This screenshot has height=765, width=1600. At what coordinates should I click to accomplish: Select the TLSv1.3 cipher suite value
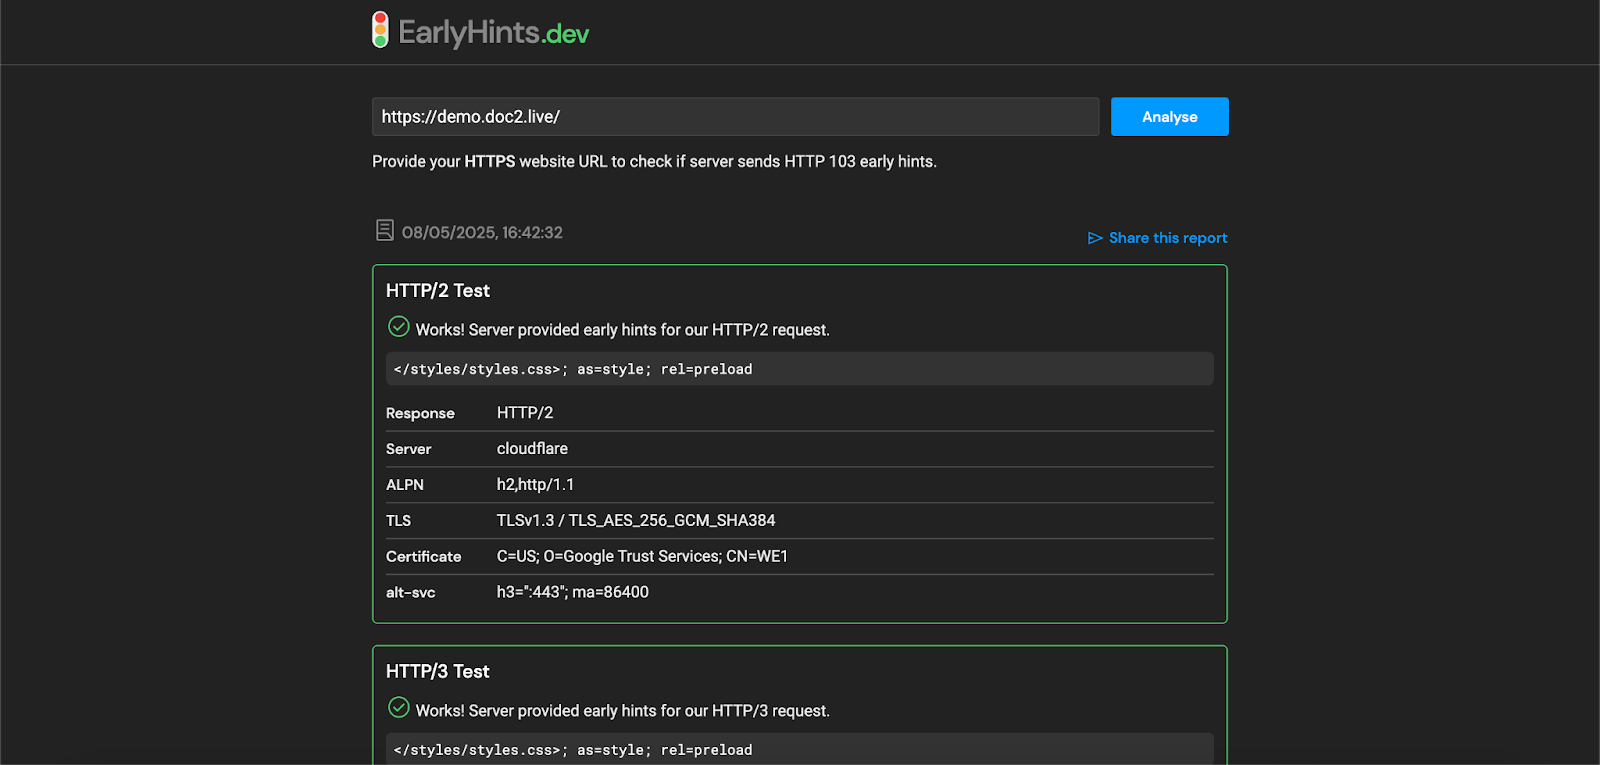click(x=636, y=521)
